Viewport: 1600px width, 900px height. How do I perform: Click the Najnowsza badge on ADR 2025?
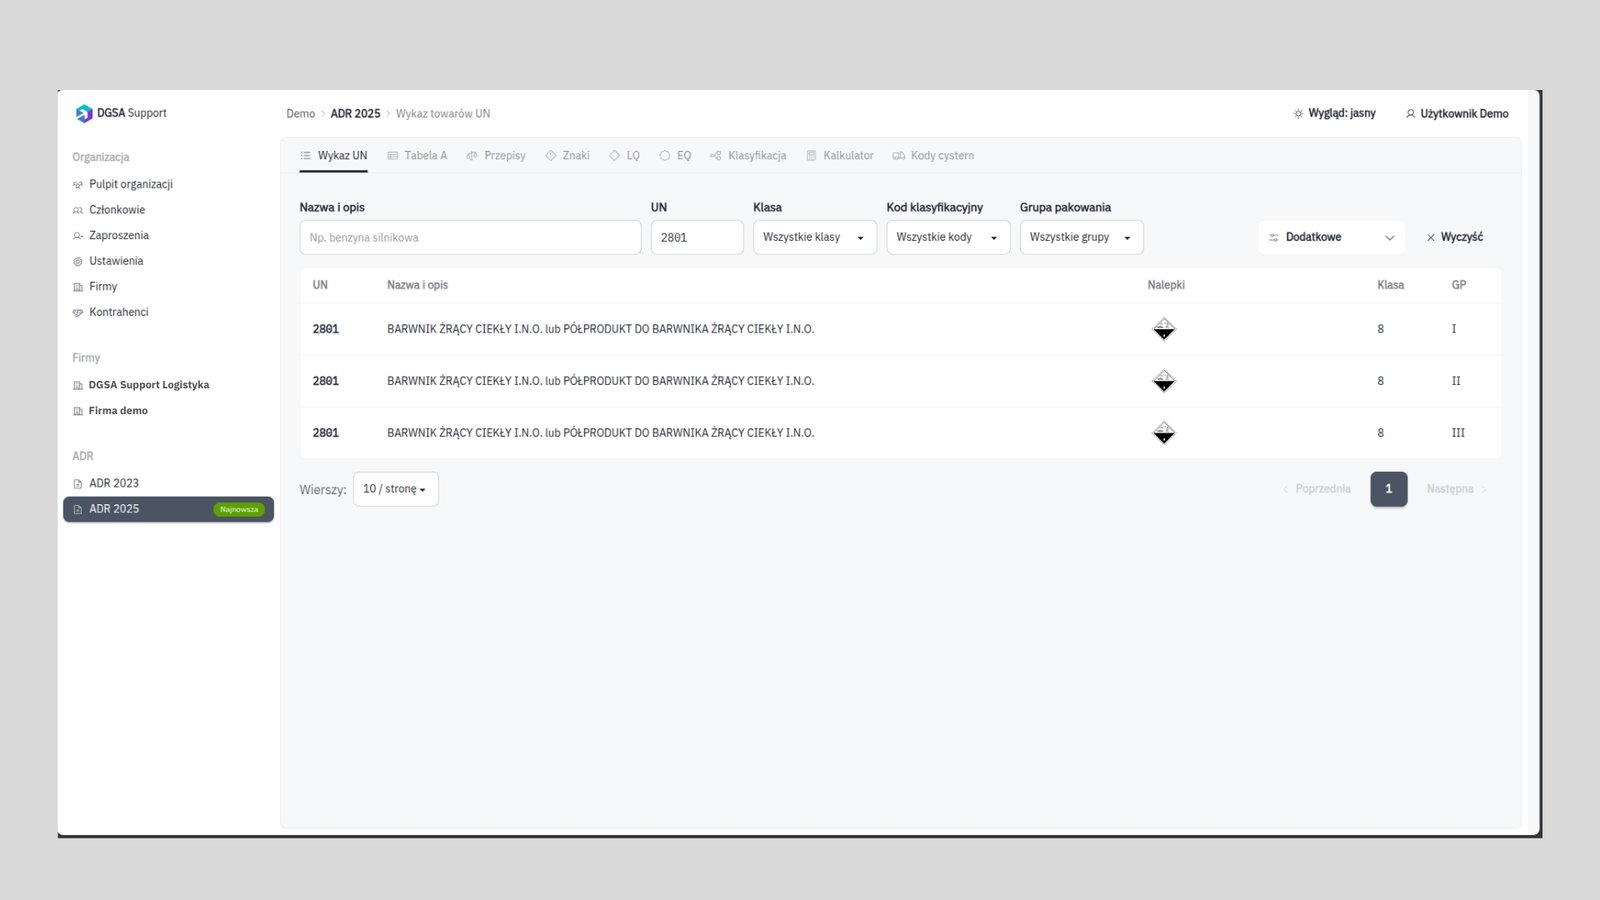(239, 510)
